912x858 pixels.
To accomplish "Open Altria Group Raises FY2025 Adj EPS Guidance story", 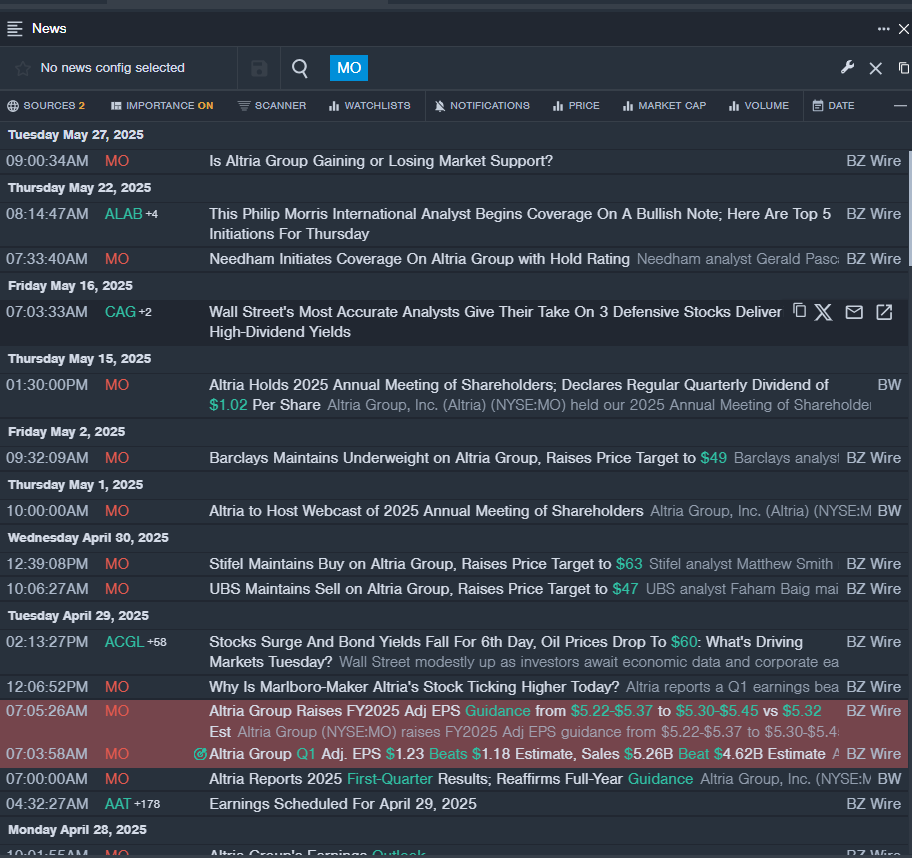I will tap(515, 721).
